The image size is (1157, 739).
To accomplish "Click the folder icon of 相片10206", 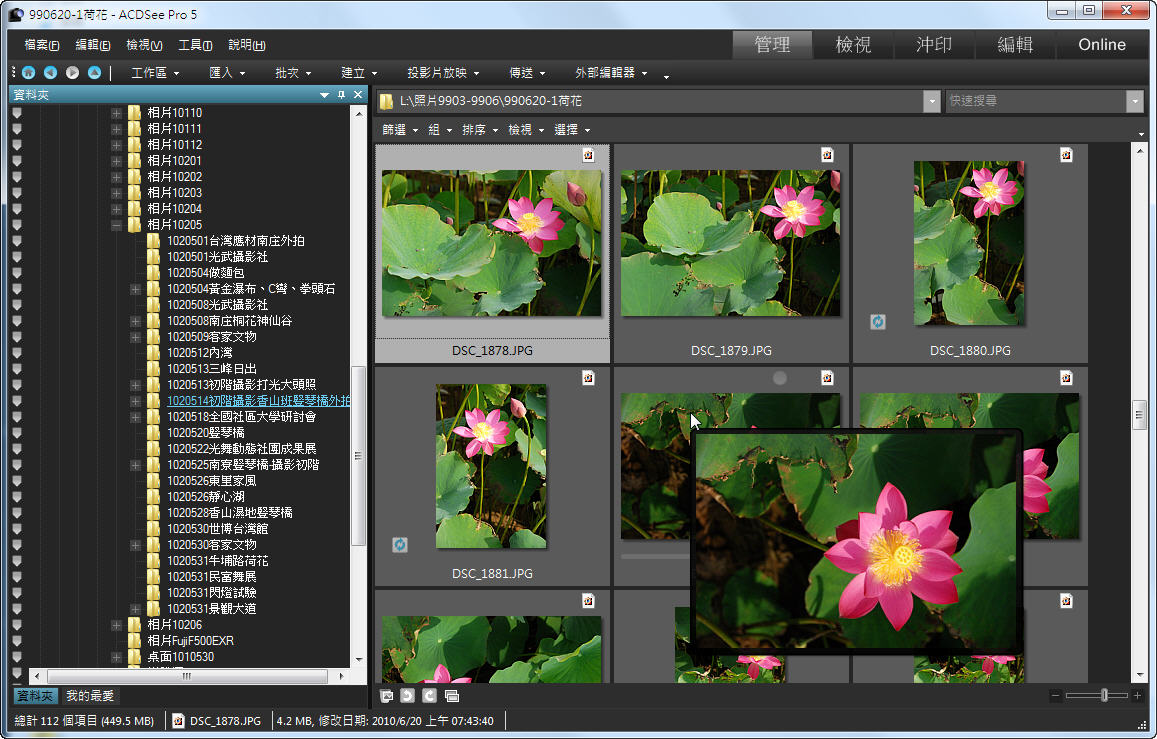I will (134, 625).
